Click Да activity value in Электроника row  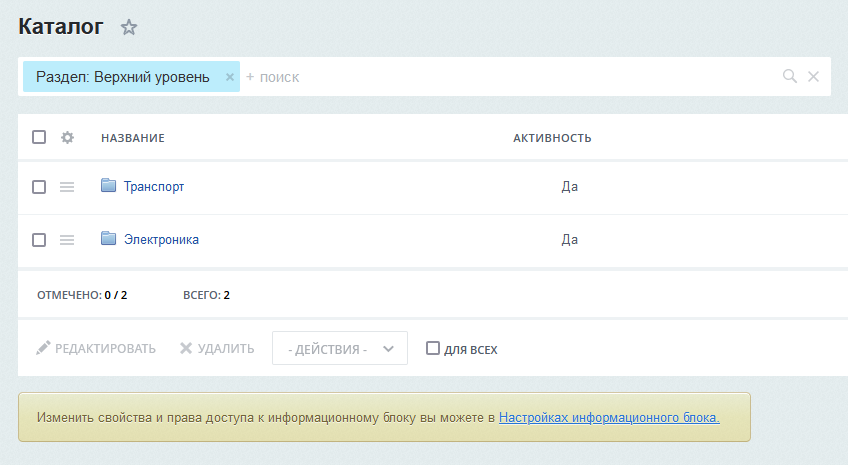569,240
